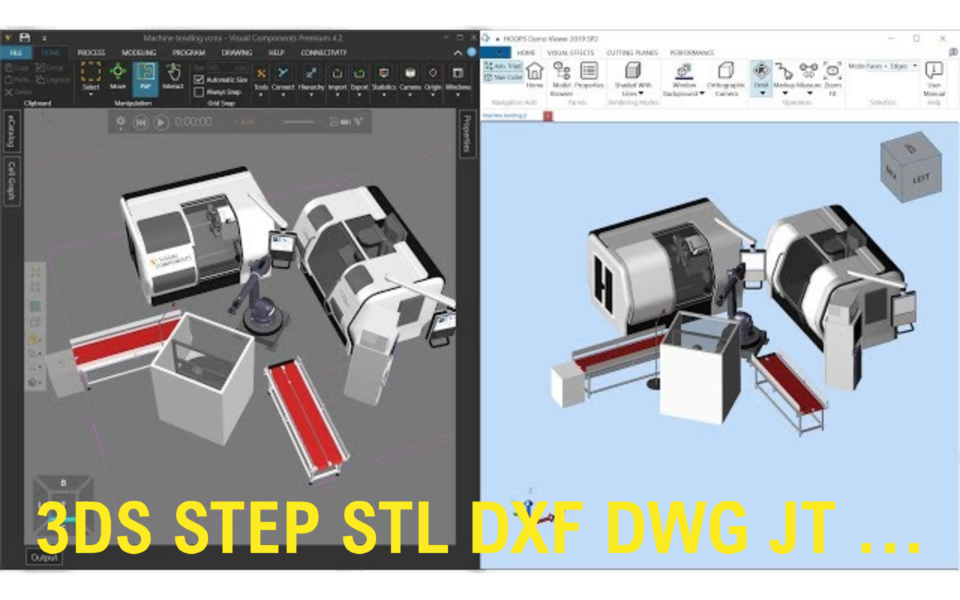The width and height of the screenshot is (960, 600).
Task: Expand the Select tool dropdown arrow
Action: coord(91,95)
